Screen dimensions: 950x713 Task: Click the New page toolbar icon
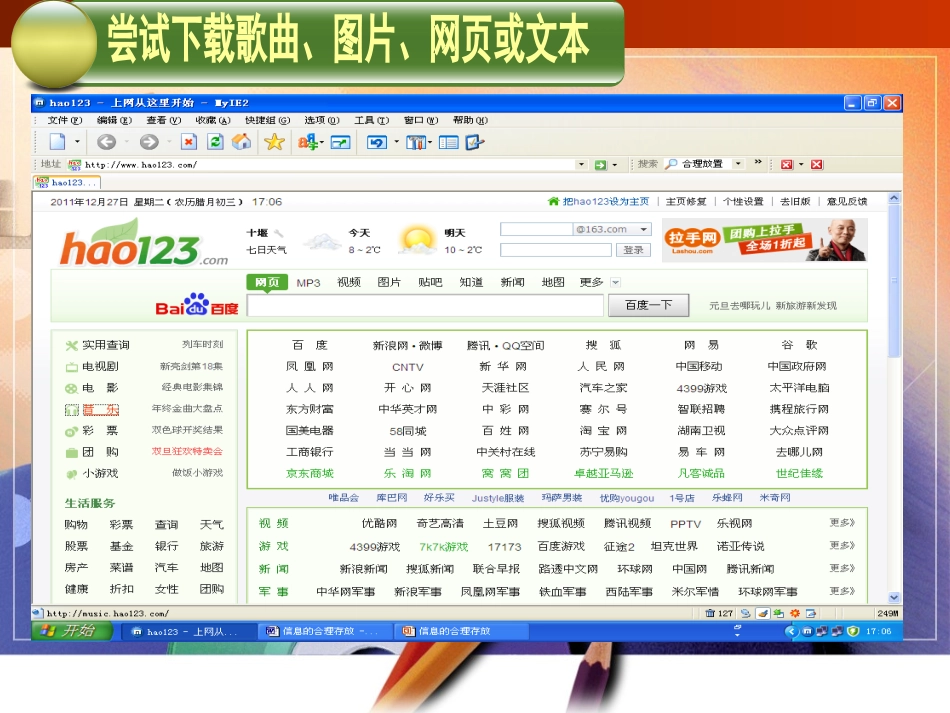tap(57, 142)
